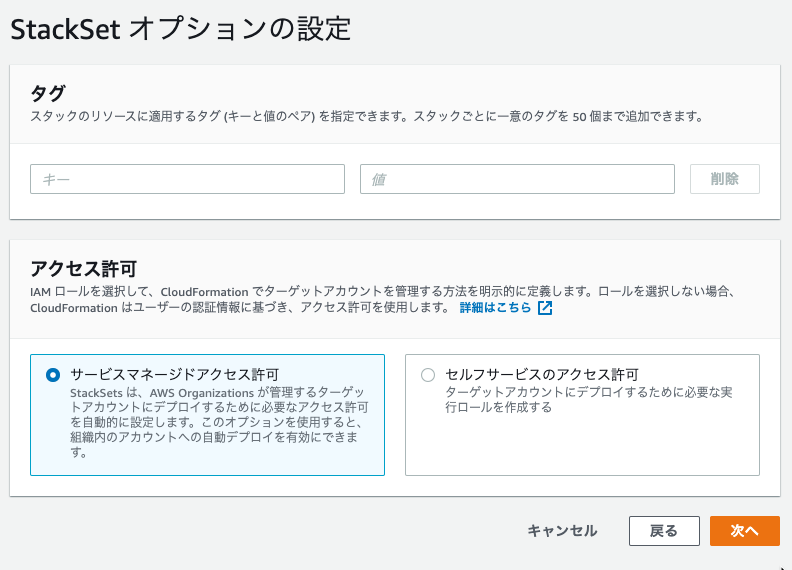Click the キャンセル button
This screenshot has height=570, width=792.
click(562, 531)
